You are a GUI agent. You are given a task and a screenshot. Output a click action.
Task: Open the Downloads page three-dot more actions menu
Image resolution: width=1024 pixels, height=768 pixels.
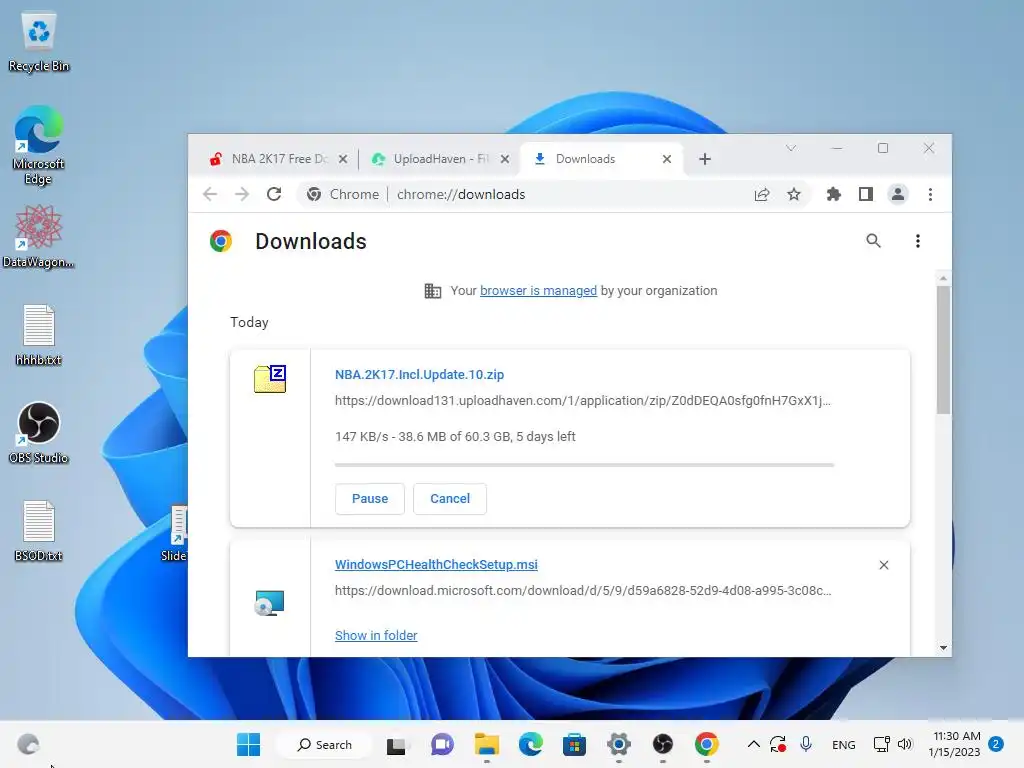click(x=918, y=241)
